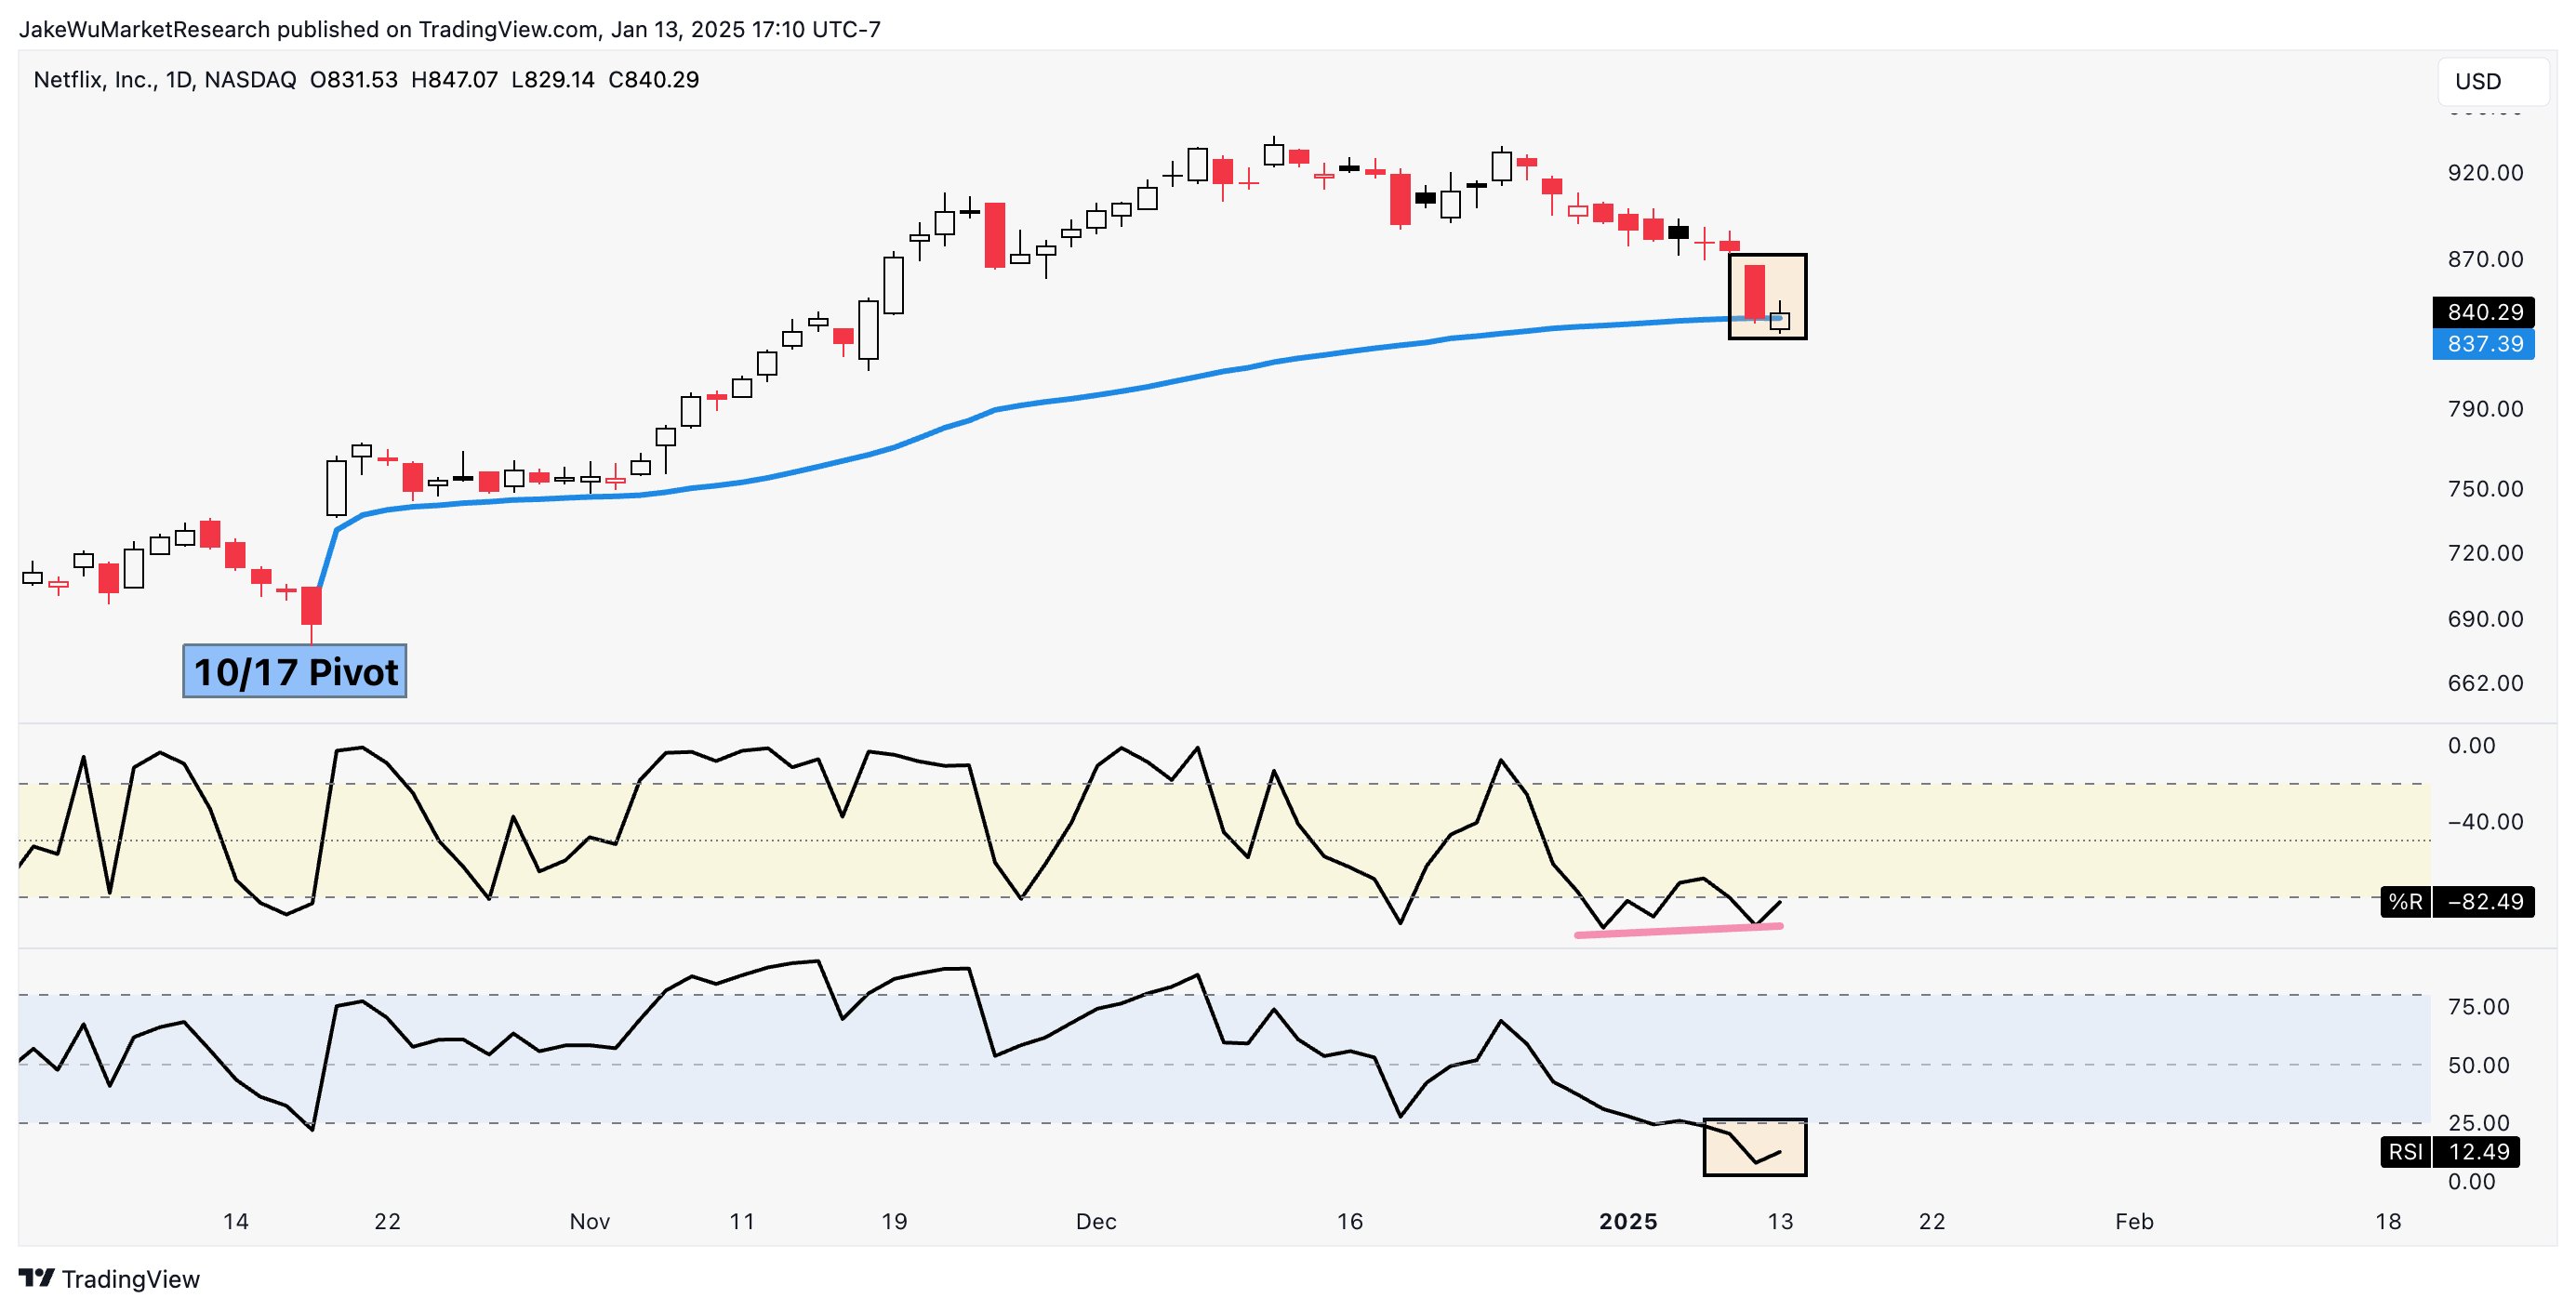Click the Dec date axis label
Viewport: 2576px width, 1311px height.
pos(1096,1222)
